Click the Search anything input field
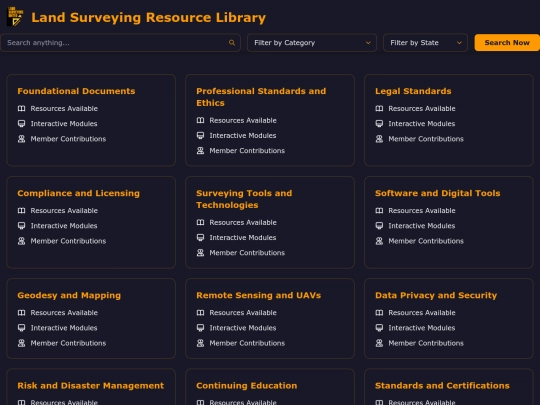Screen dimensions: 540x405 pos(120,43)
